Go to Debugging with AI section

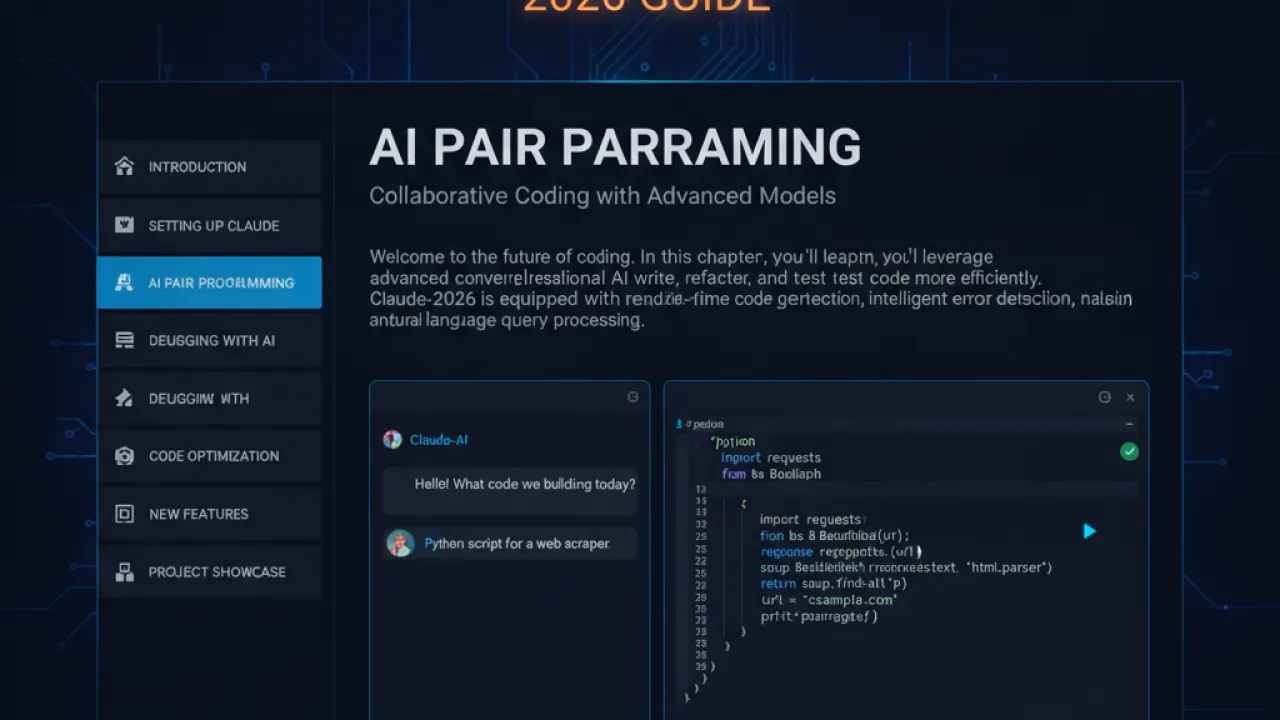coord(209,341)
